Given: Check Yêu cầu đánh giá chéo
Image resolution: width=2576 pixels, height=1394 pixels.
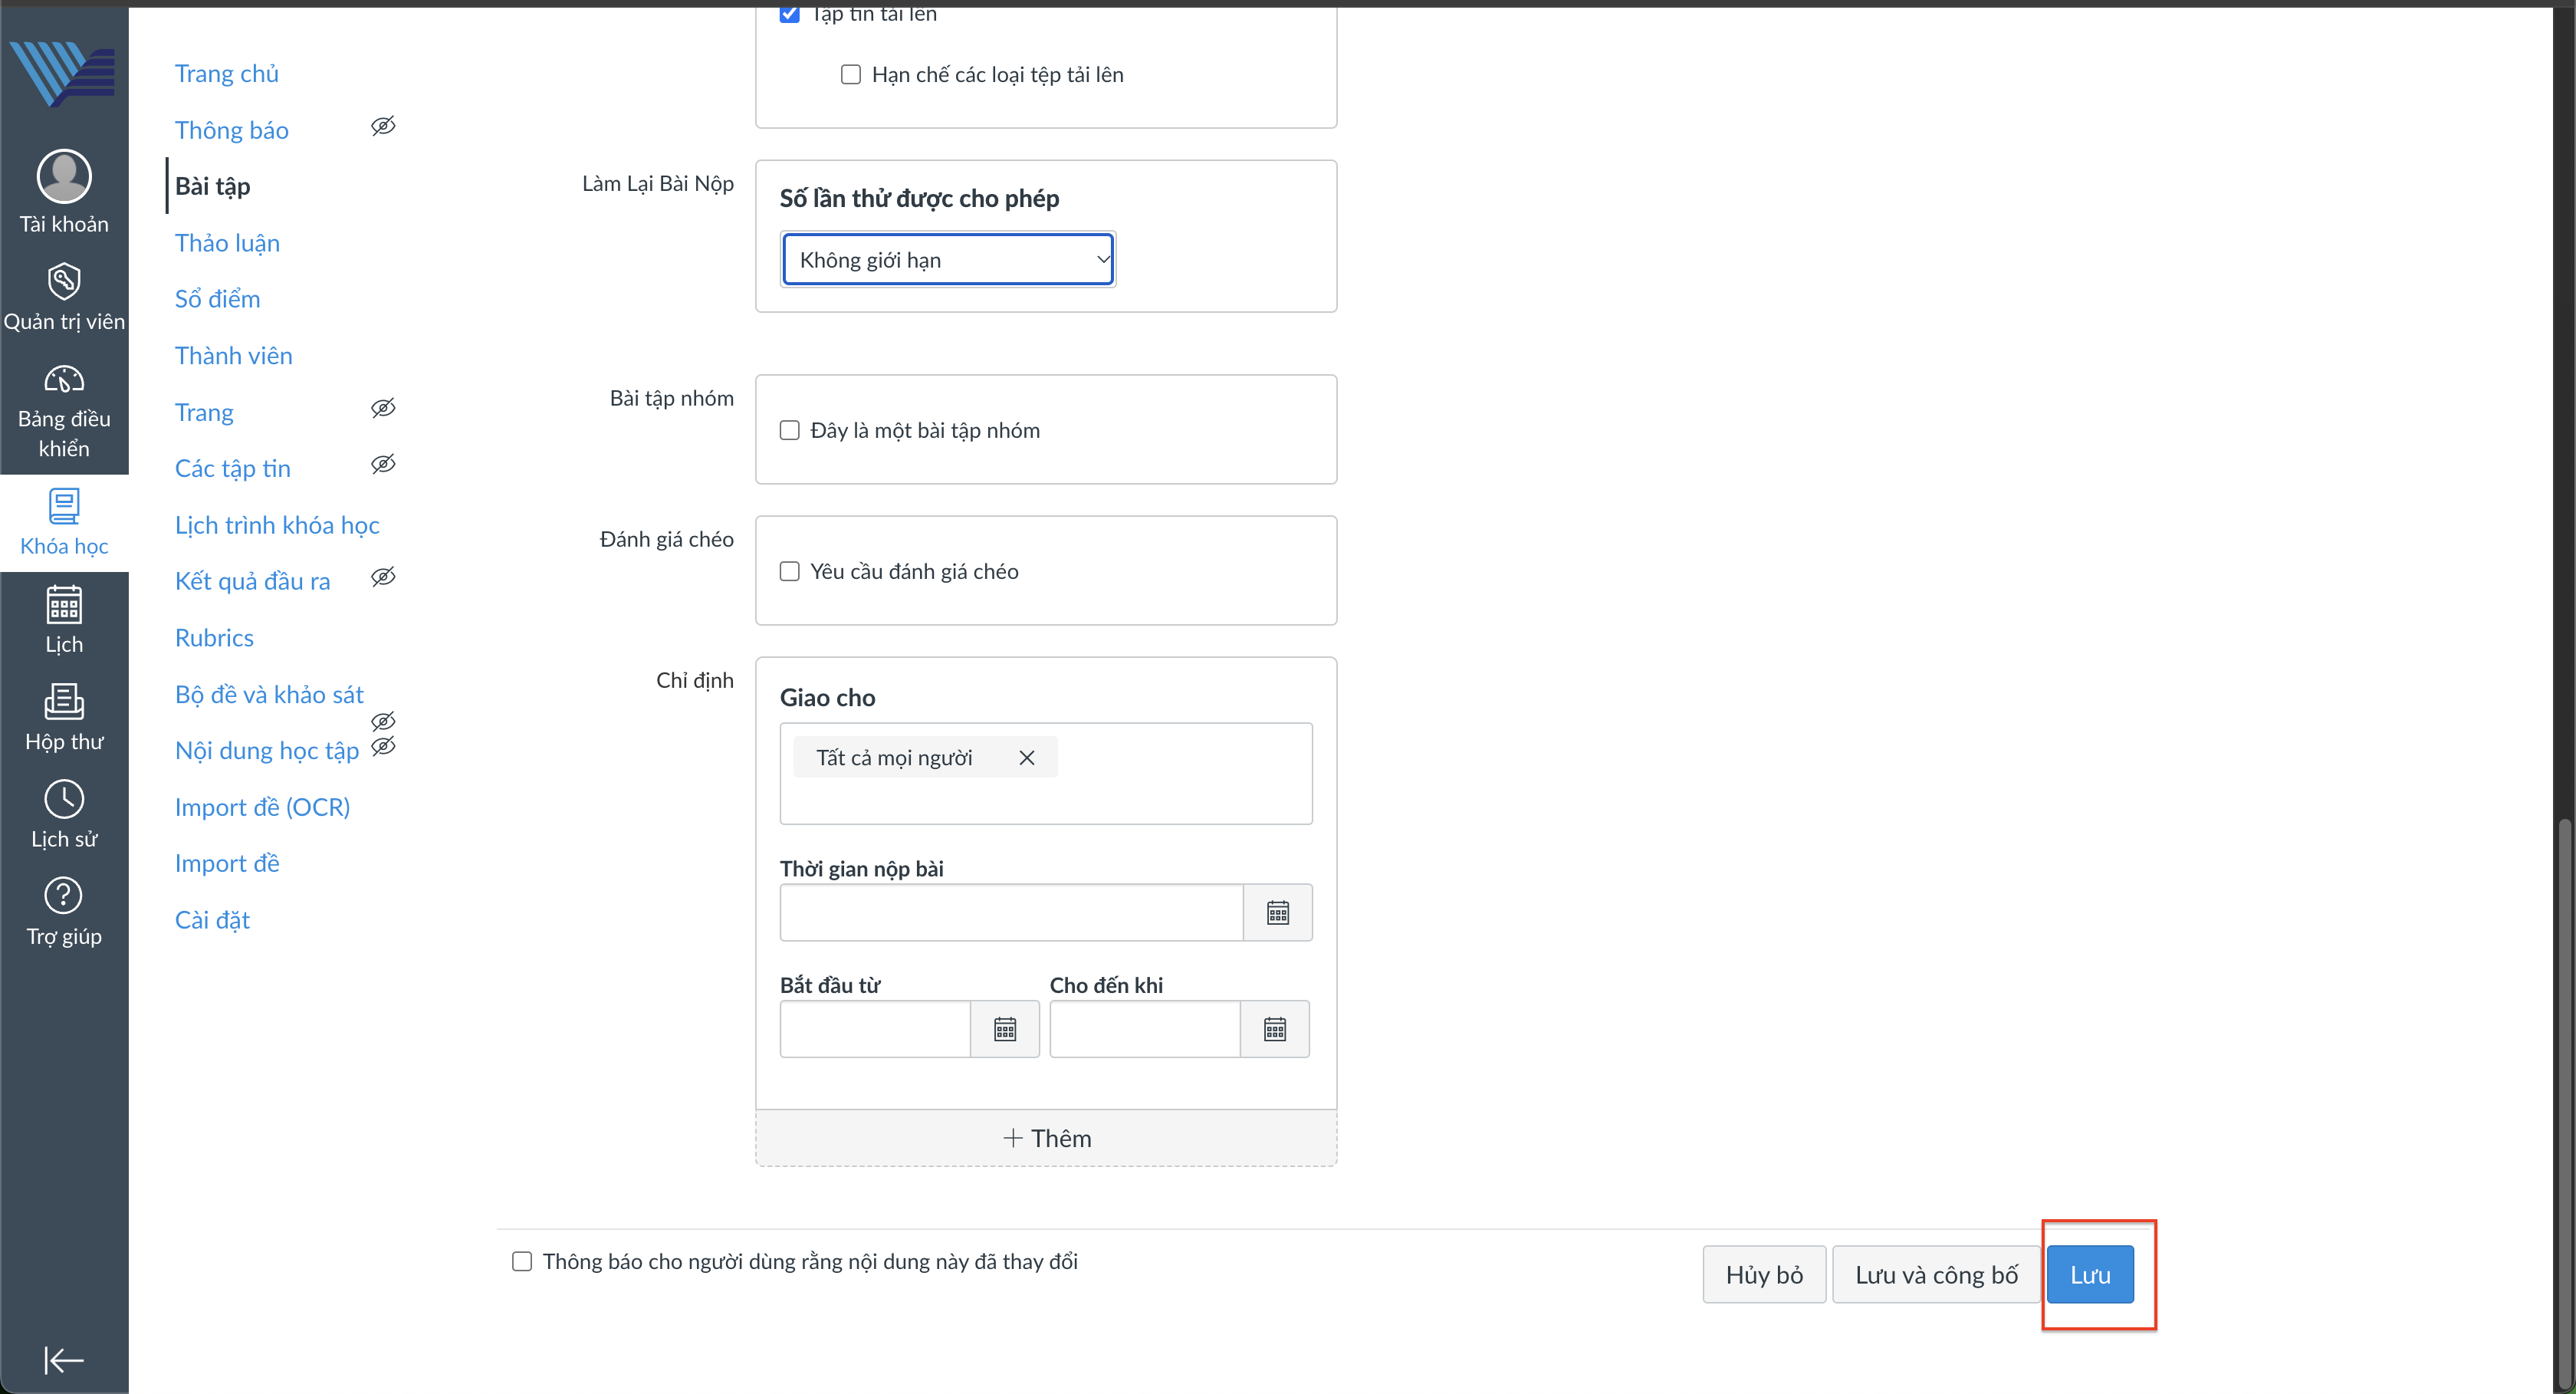Looking at the screenshot, I should pyautogui.click(x=790, y=572).
